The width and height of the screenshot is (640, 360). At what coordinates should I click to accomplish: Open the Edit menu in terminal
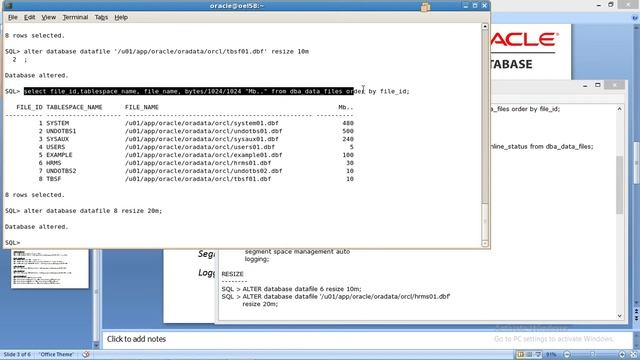29,17
